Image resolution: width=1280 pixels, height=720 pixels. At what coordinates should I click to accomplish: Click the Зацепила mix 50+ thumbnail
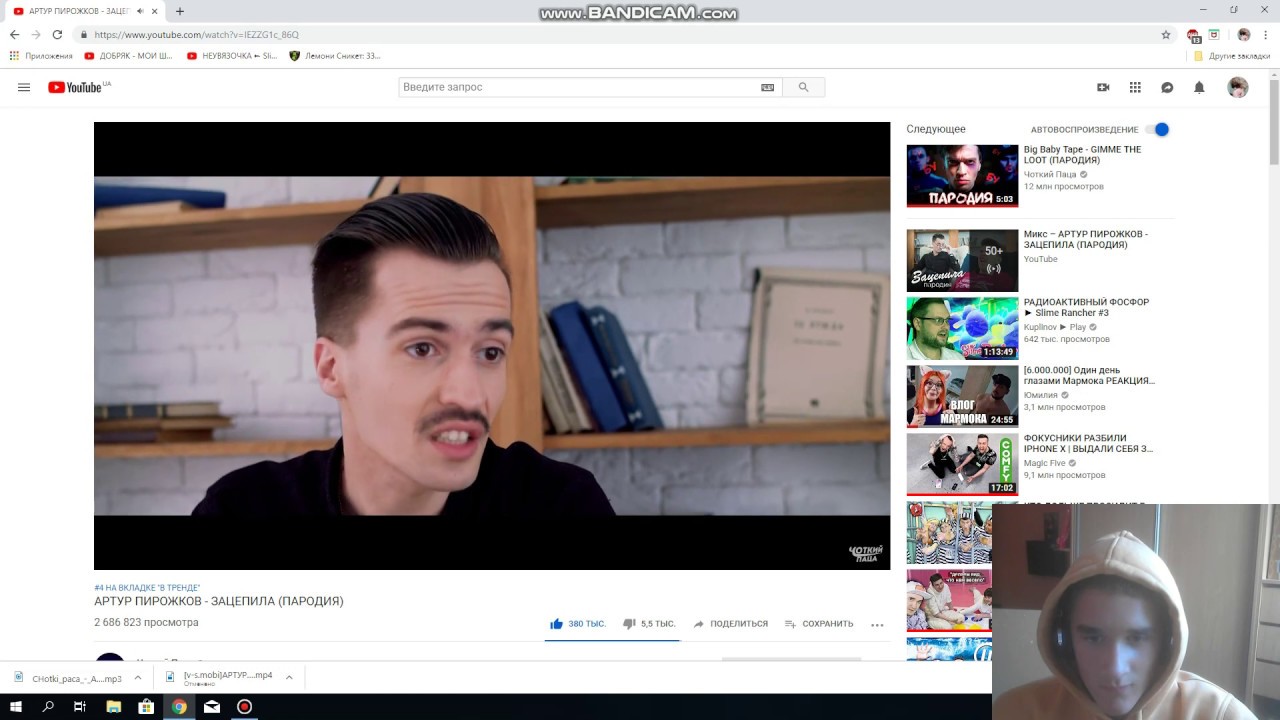pos(962,260)
